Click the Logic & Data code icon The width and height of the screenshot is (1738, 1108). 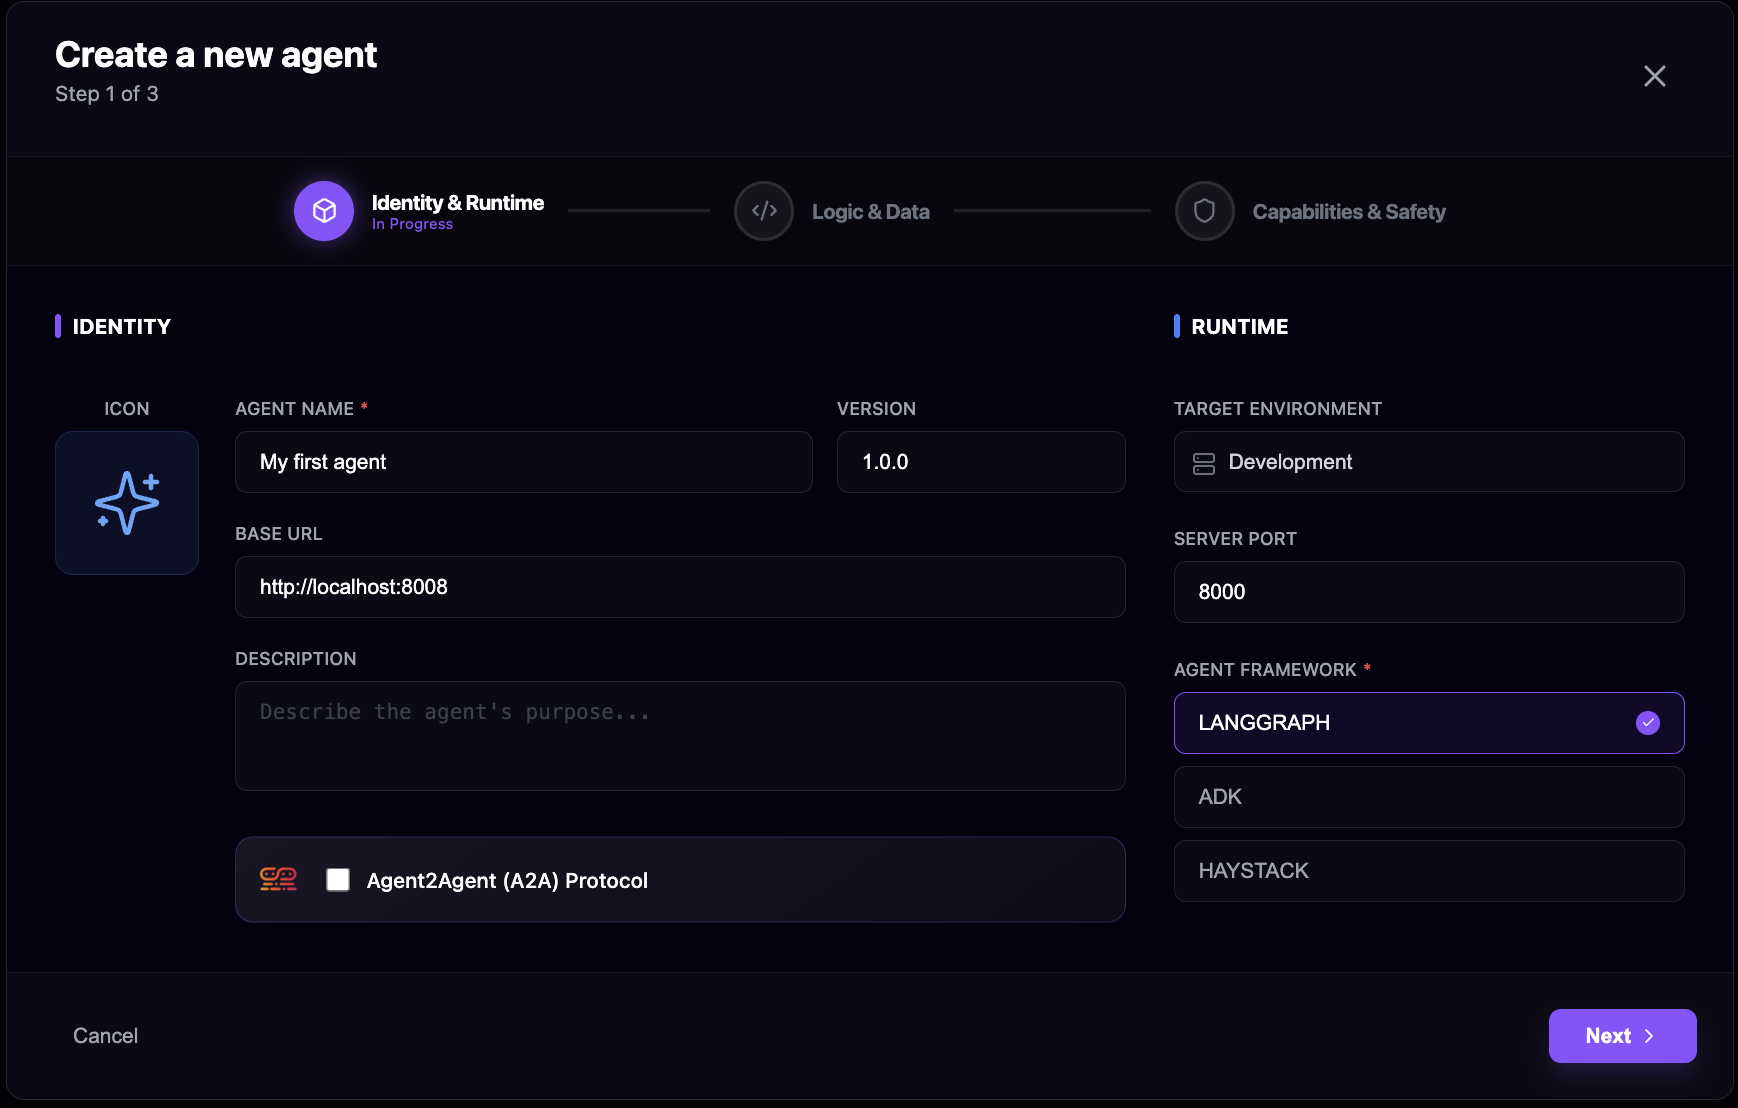tap(763, 211)
